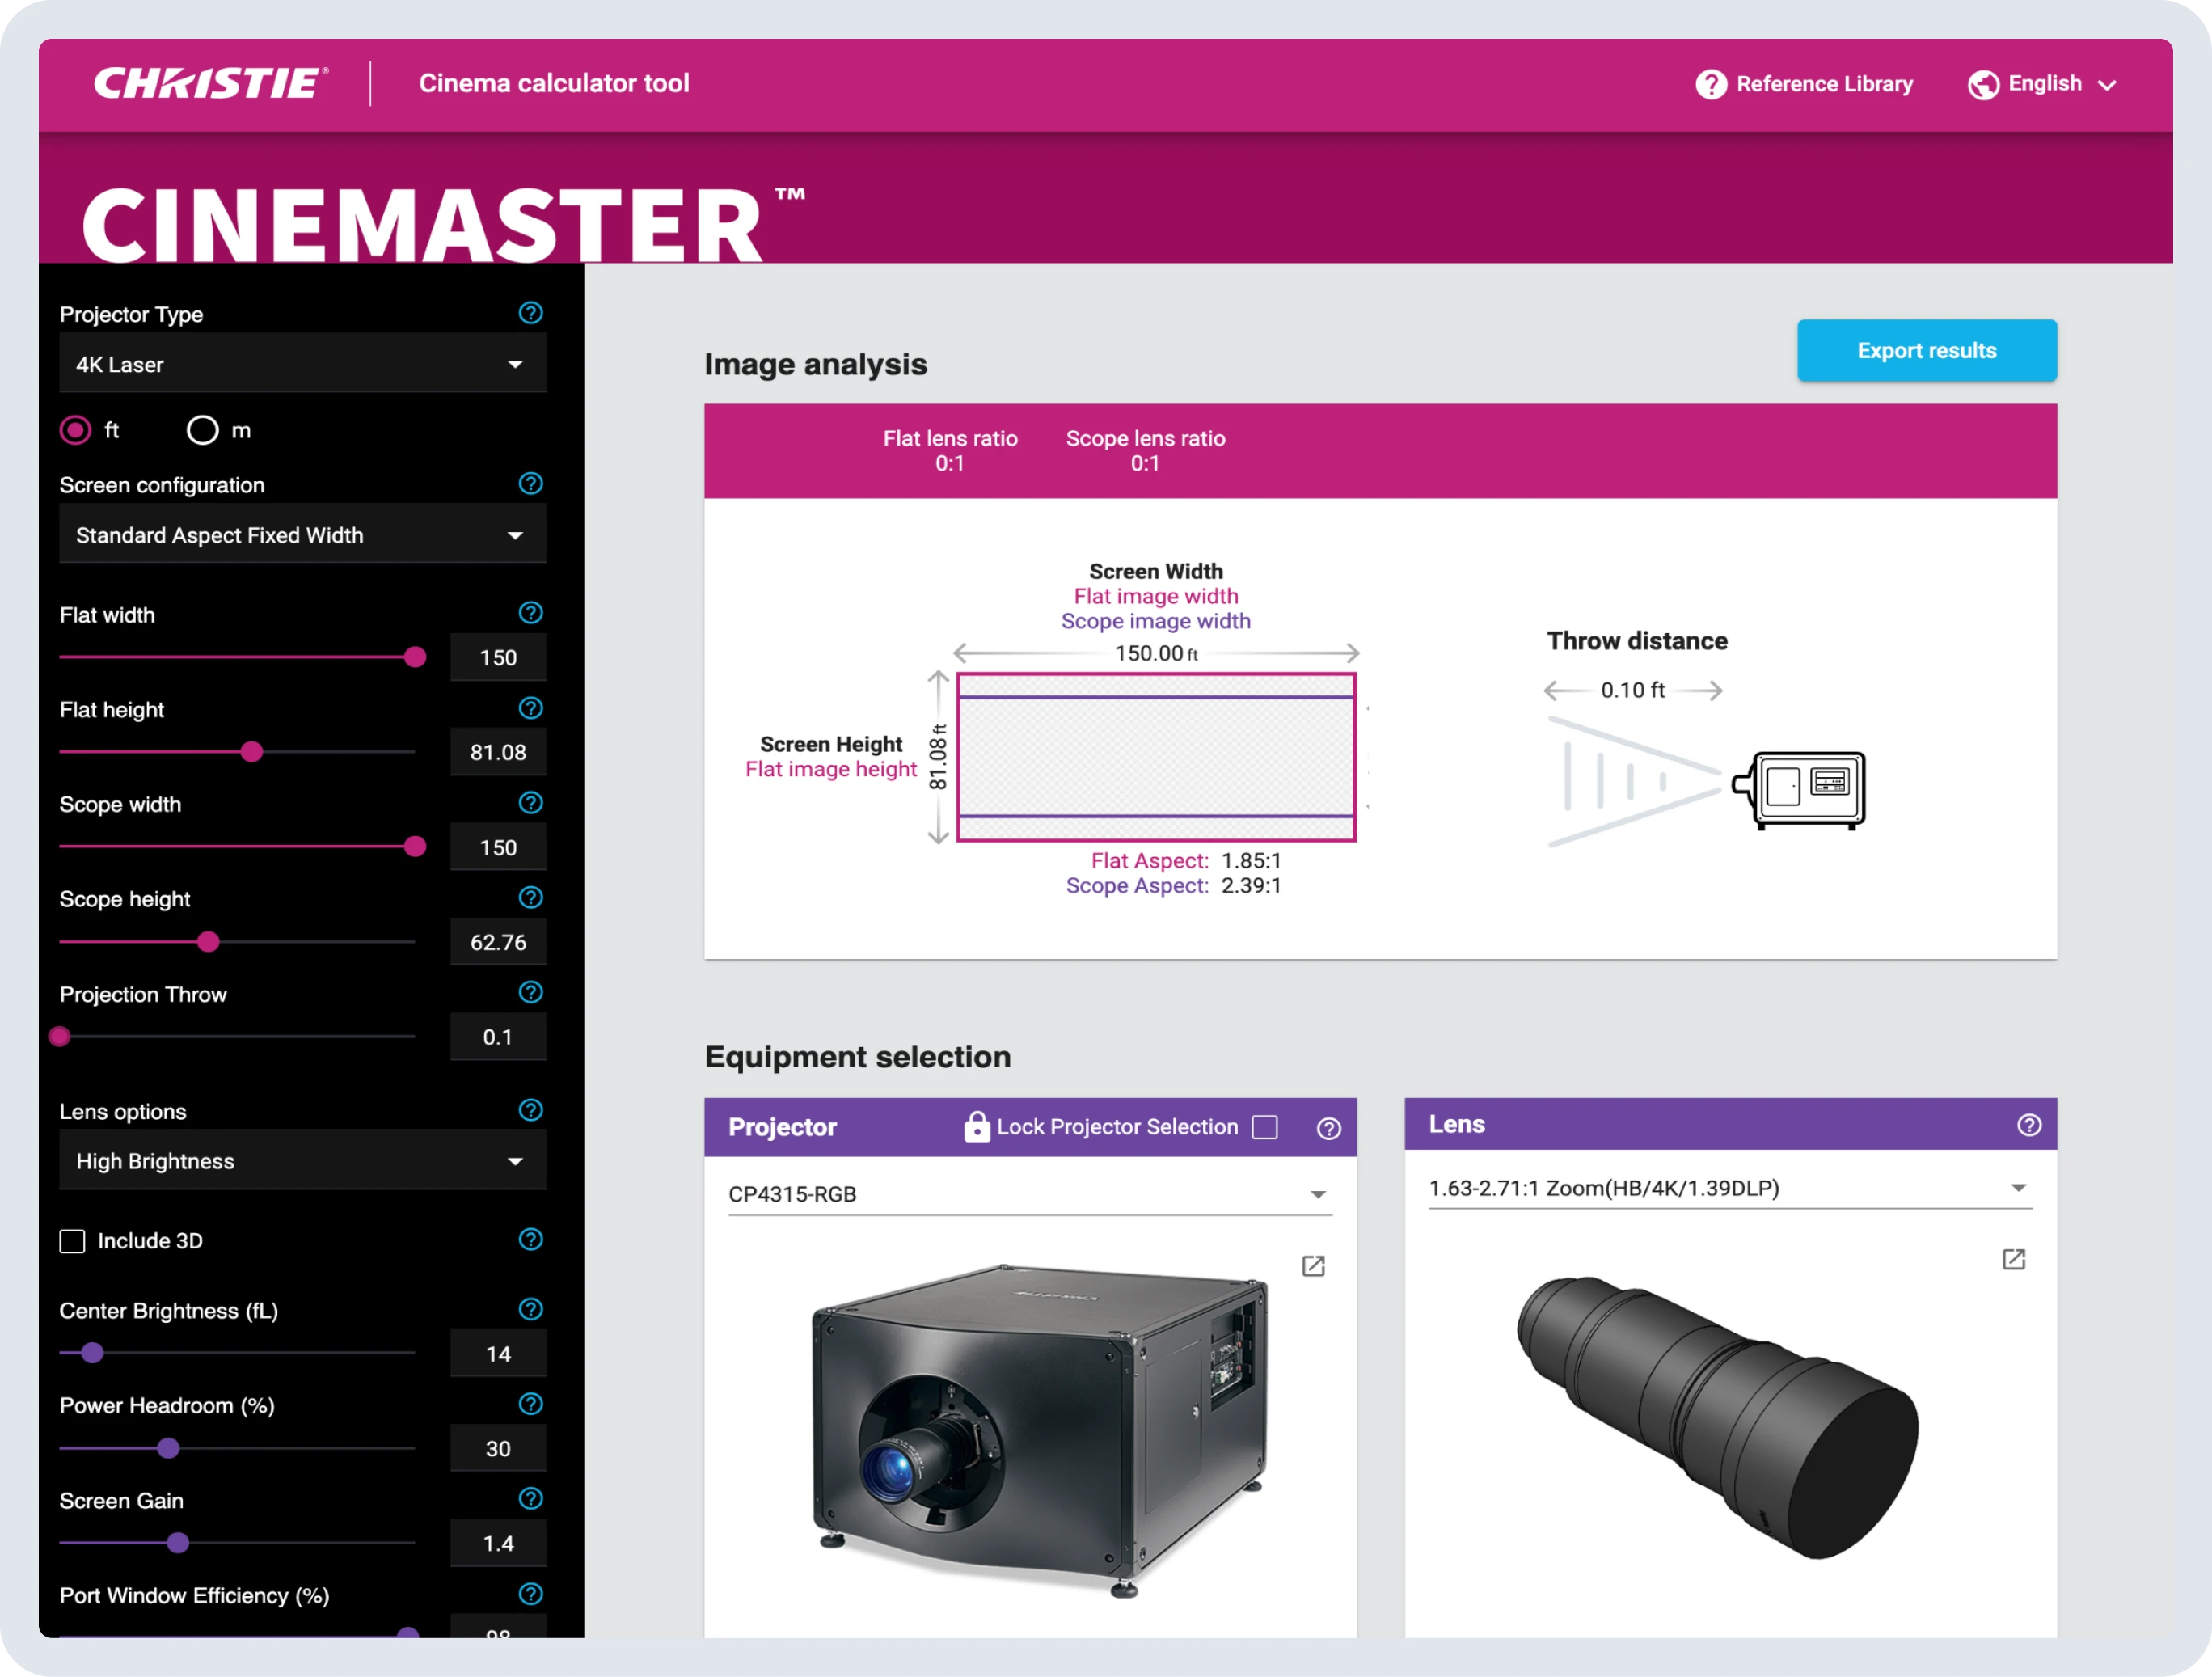Click the Scope width slider handle
2212x1677 pixels.
(415, 847)
